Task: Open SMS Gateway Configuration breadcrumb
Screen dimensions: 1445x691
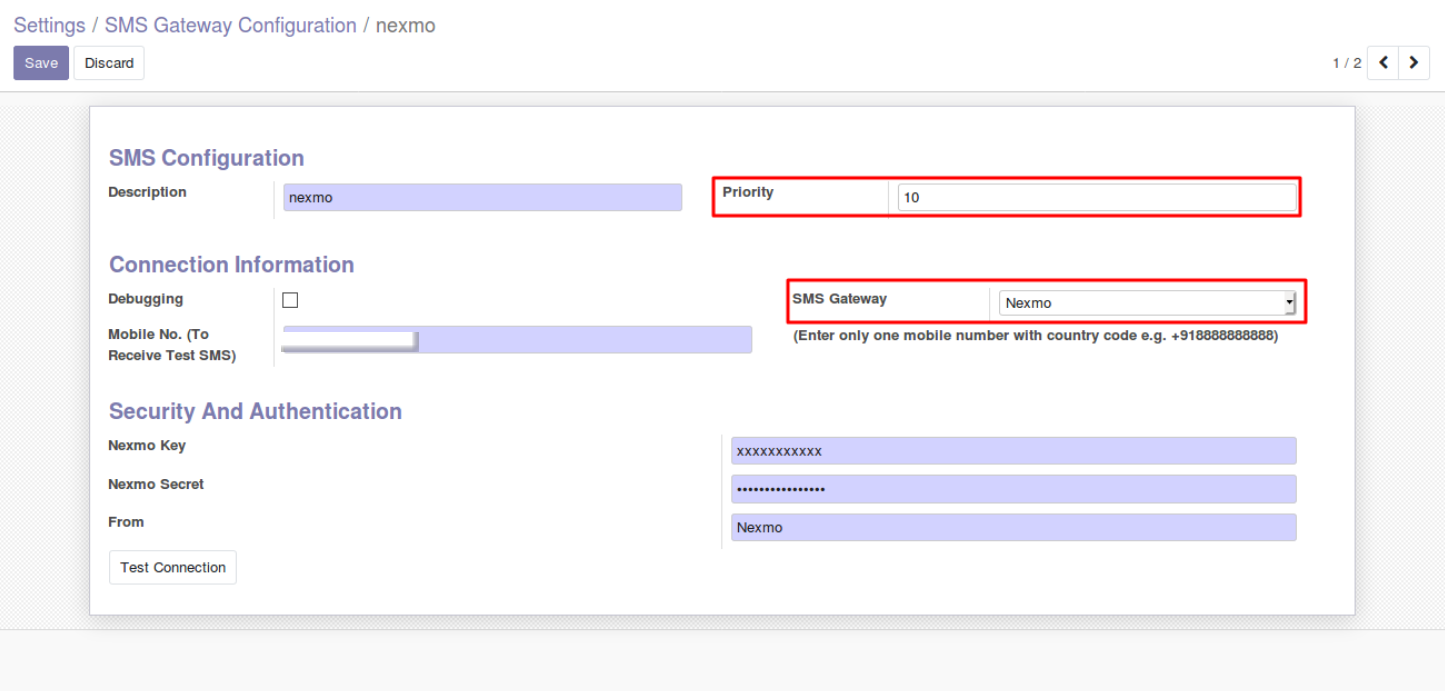Action: [230, 26]
